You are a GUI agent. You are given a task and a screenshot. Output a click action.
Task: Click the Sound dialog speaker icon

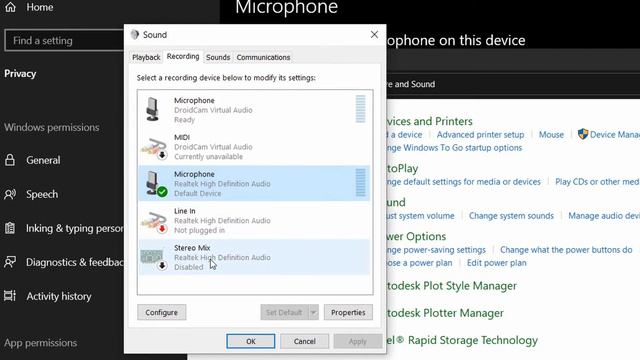[135, 35]
